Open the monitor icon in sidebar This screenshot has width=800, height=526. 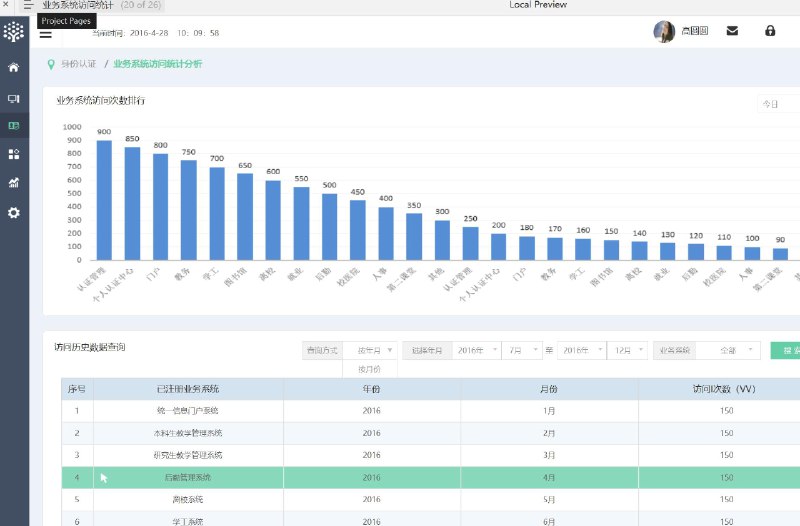pyautogui.click(x=14, y=98)
